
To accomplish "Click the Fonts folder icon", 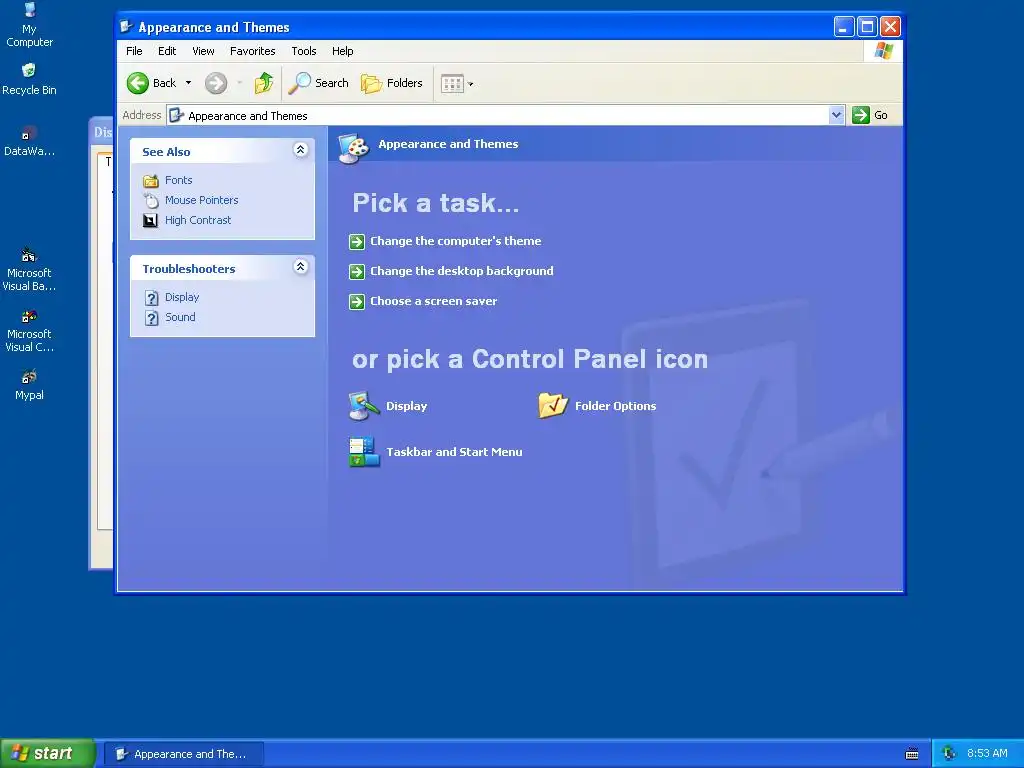I will tap(151, 181).
